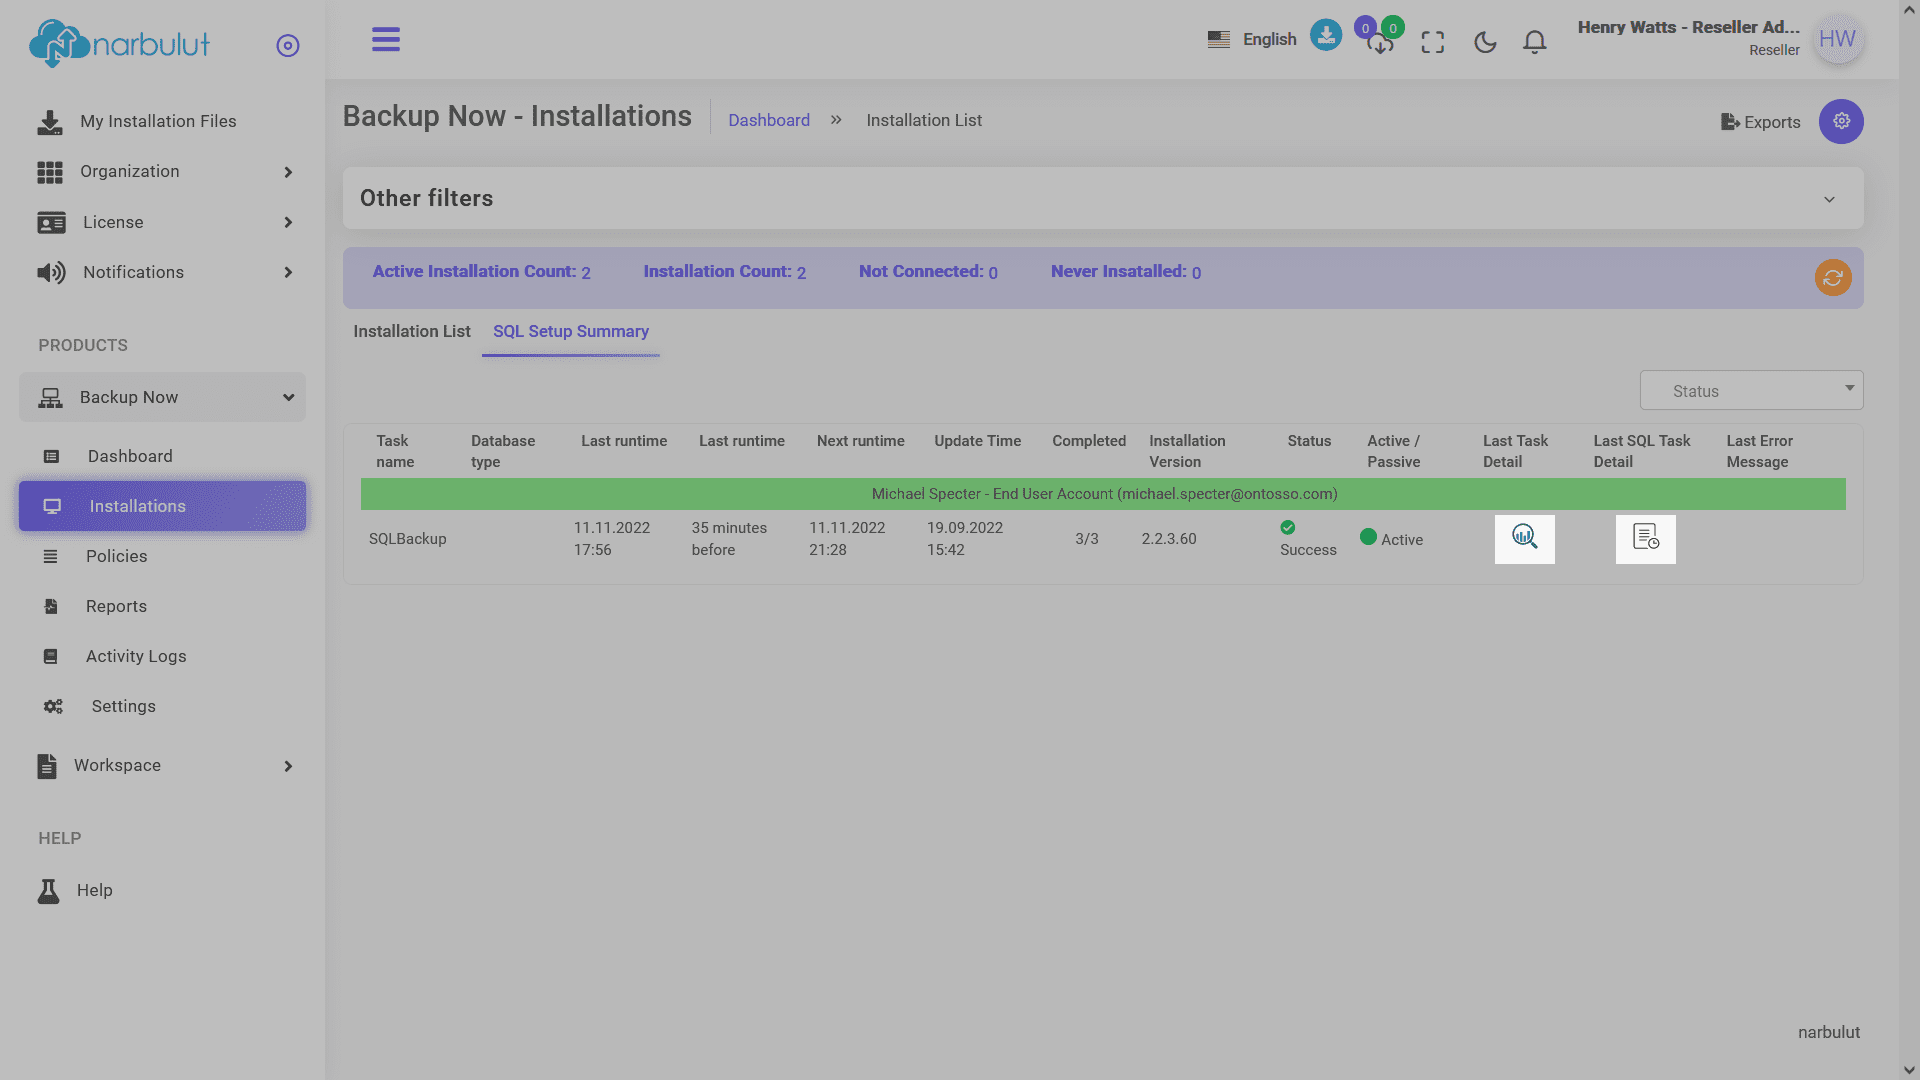Click the License card icon
This screenshot has width=1920, height=1080.
pos(51,222)
